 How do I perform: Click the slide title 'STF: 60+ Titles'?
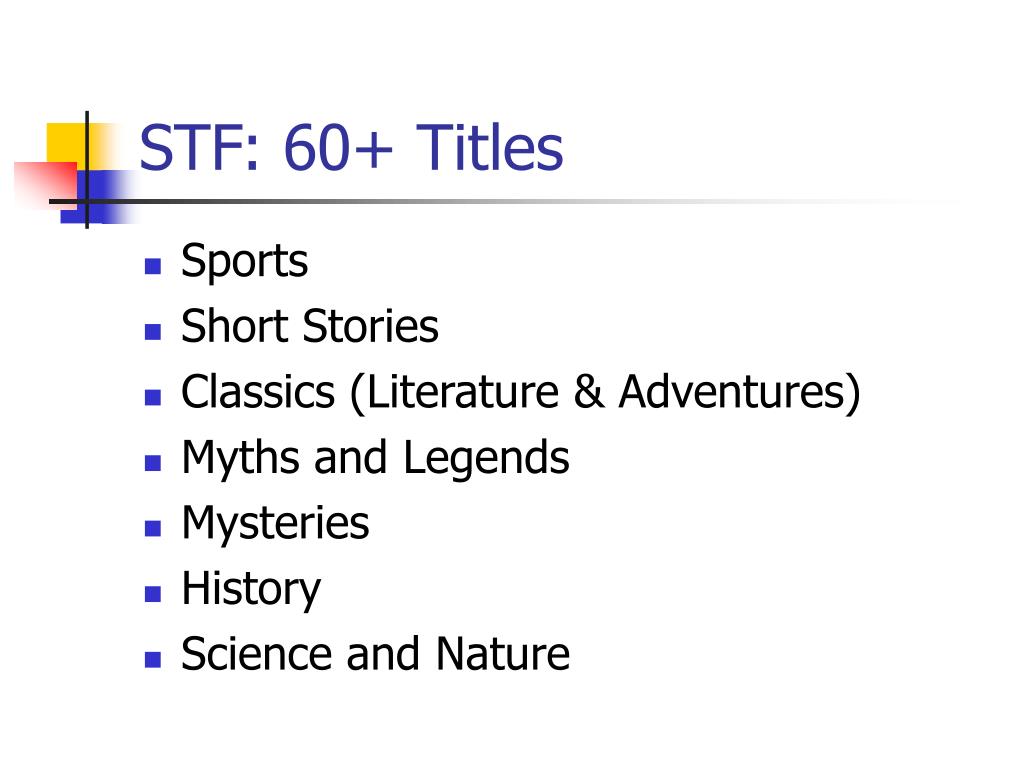[x=351, y=148]
